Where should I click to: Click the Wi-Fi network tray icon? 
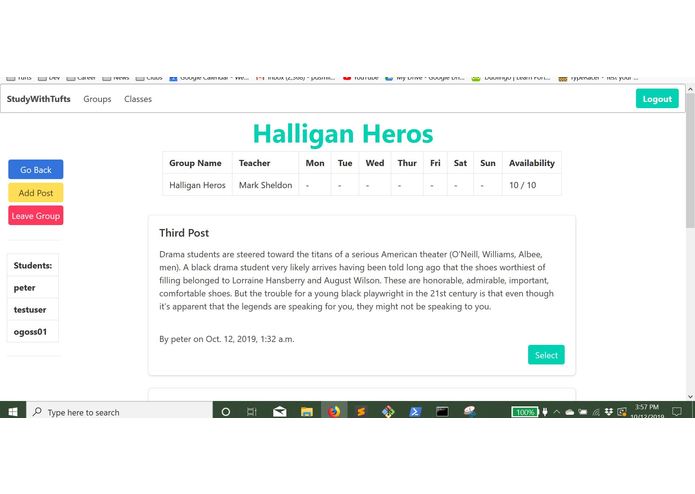pyautogui.click(x=596, y=412)
